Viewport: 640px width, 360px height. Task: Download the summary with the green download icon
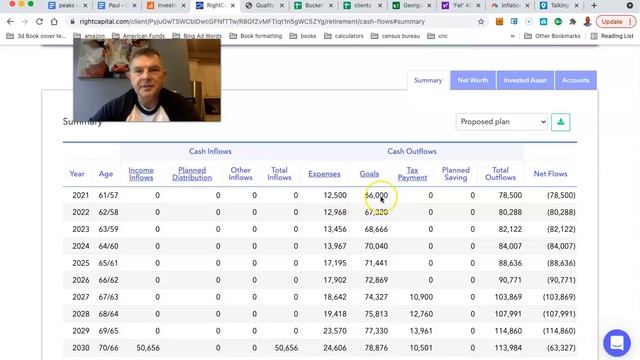click(560, 122)
